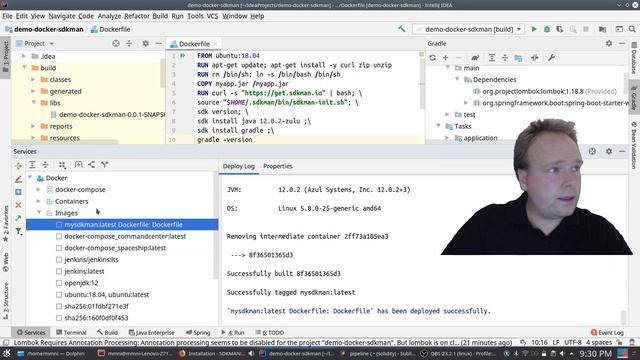Execute Gradle task elephant icon
The image size is (640, 360).
(x=475, y=58)
